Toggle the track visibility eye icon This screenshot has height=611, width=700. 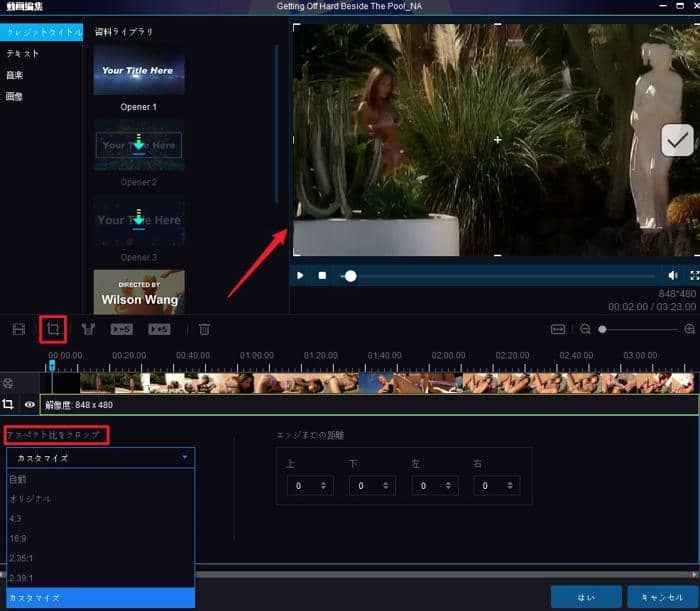point(30,405)
